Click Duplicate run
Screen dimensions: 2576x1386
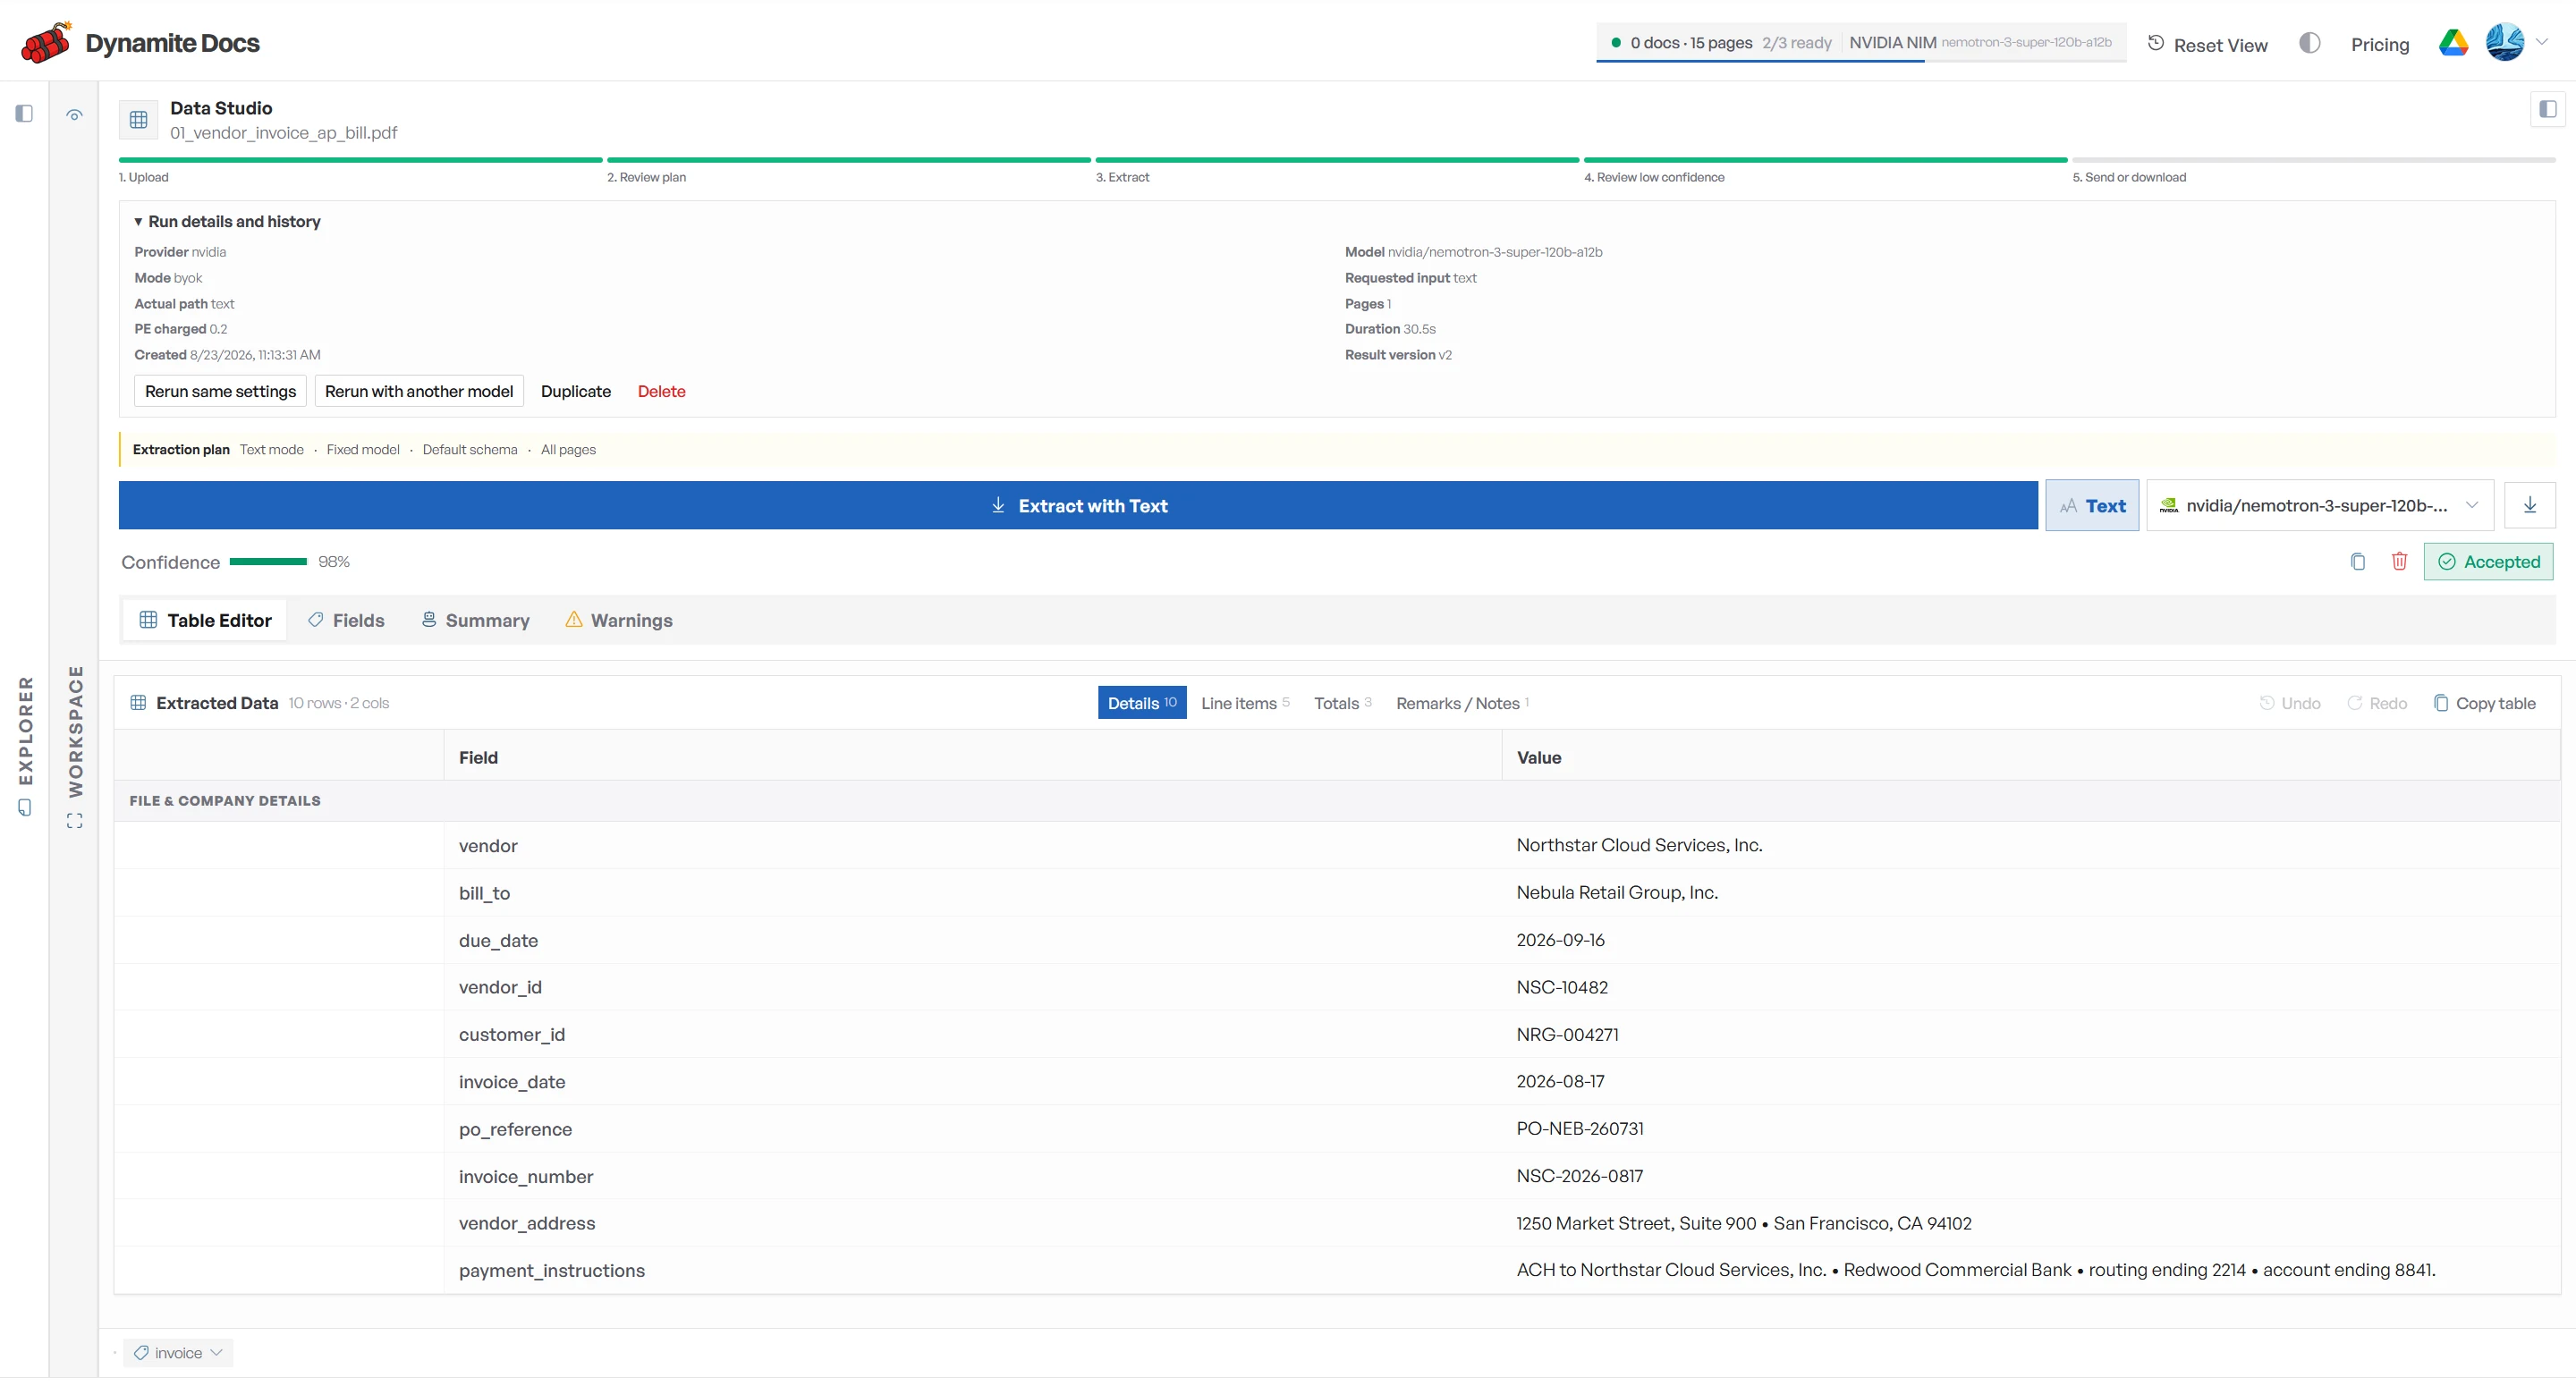(576, 391)
